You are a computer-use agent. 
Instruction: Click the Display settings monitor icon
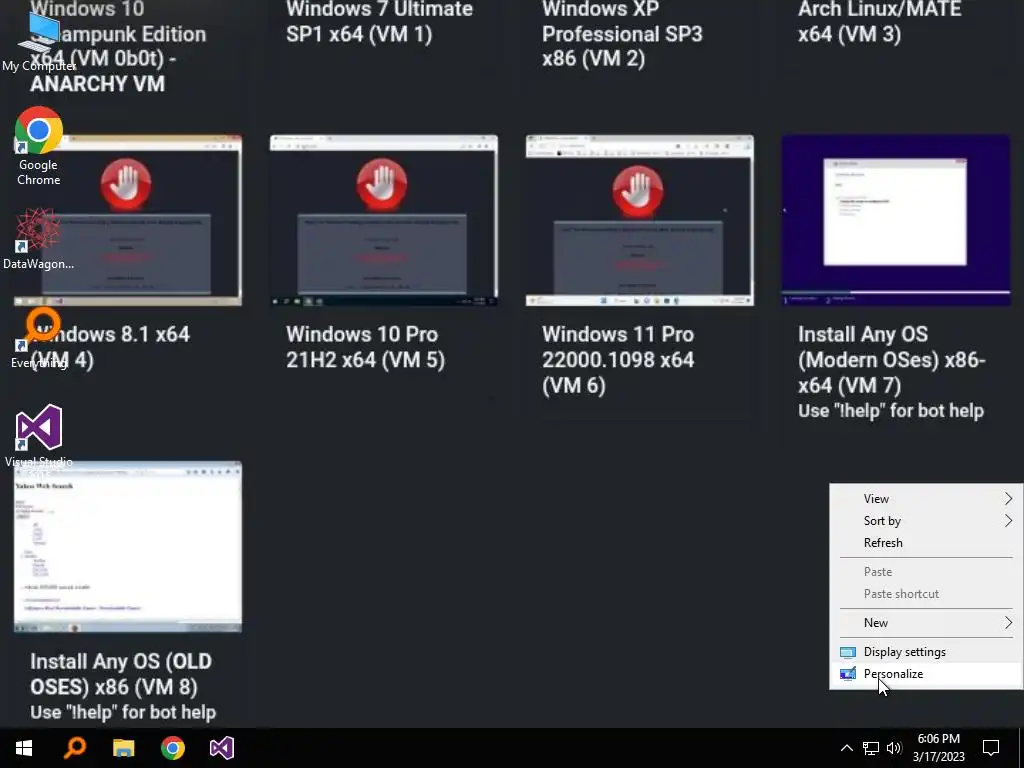pyautogui.click(x=848, y=652)
